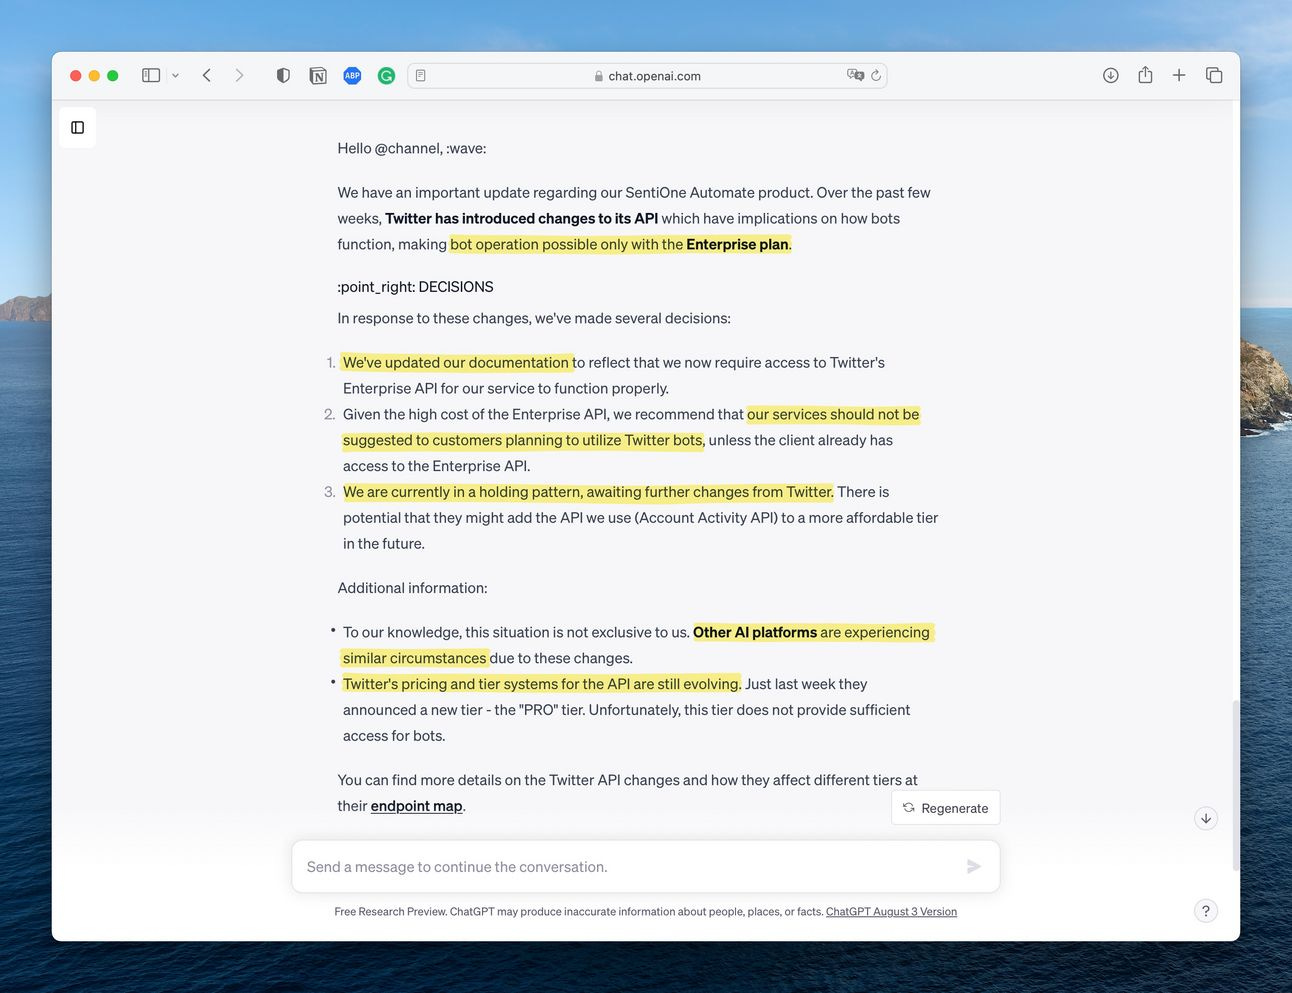Open the ChatGPT sidebar panel icon
The image size is (1292, 993).
(78, 128)
